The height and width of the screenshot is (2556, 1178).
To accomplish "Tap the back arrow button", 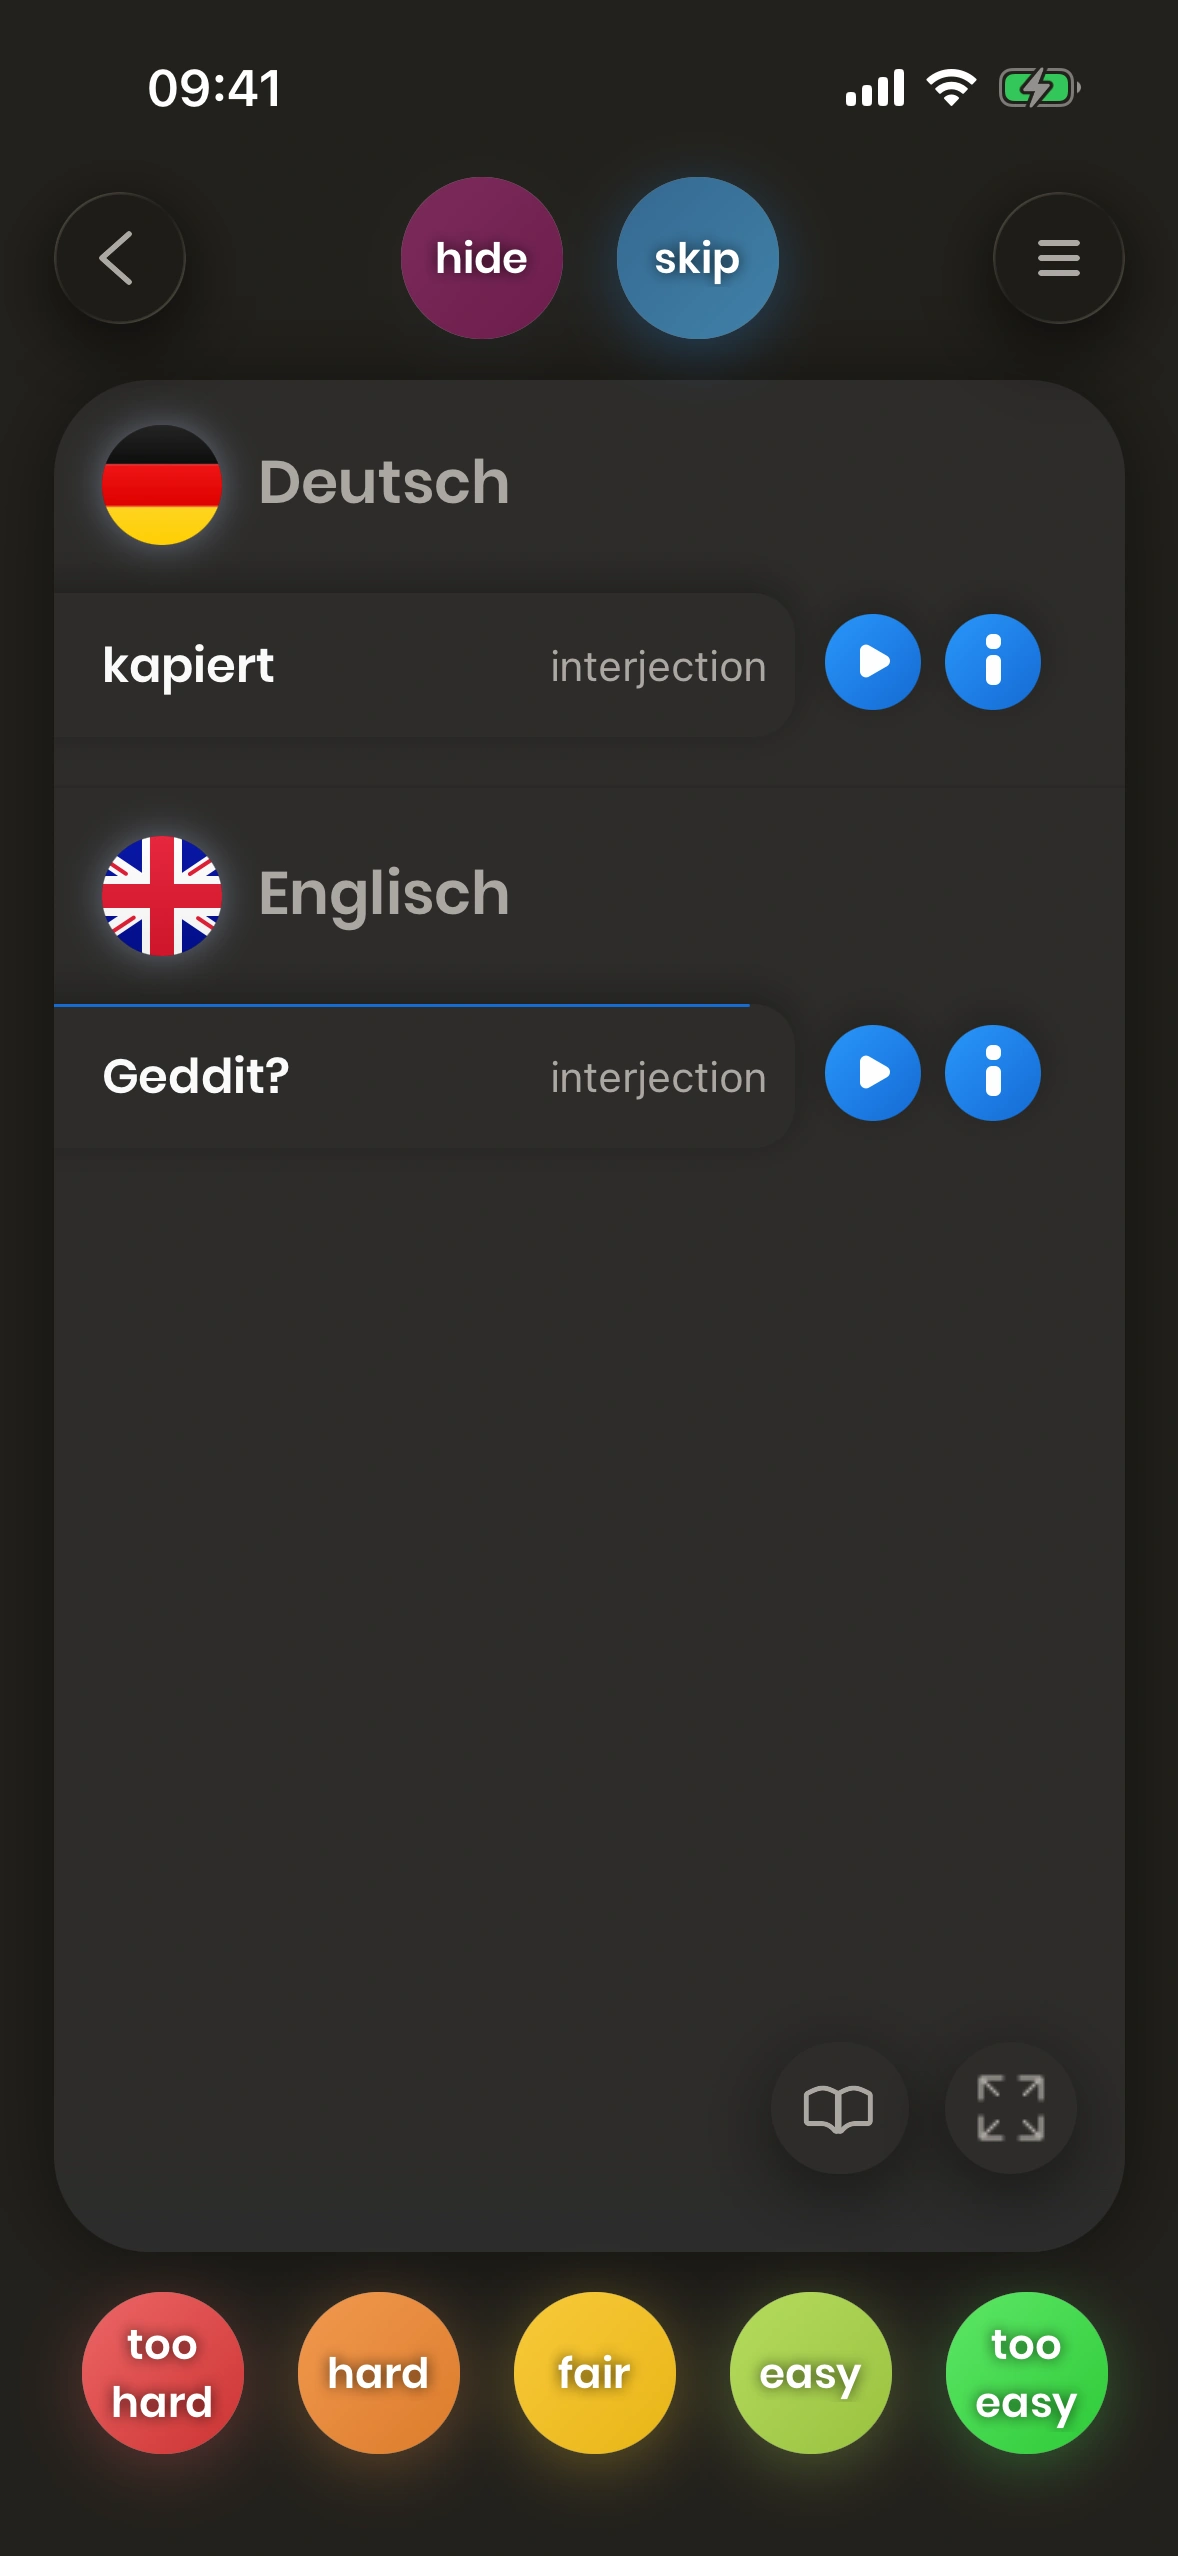I will click(x=120, y=258).
